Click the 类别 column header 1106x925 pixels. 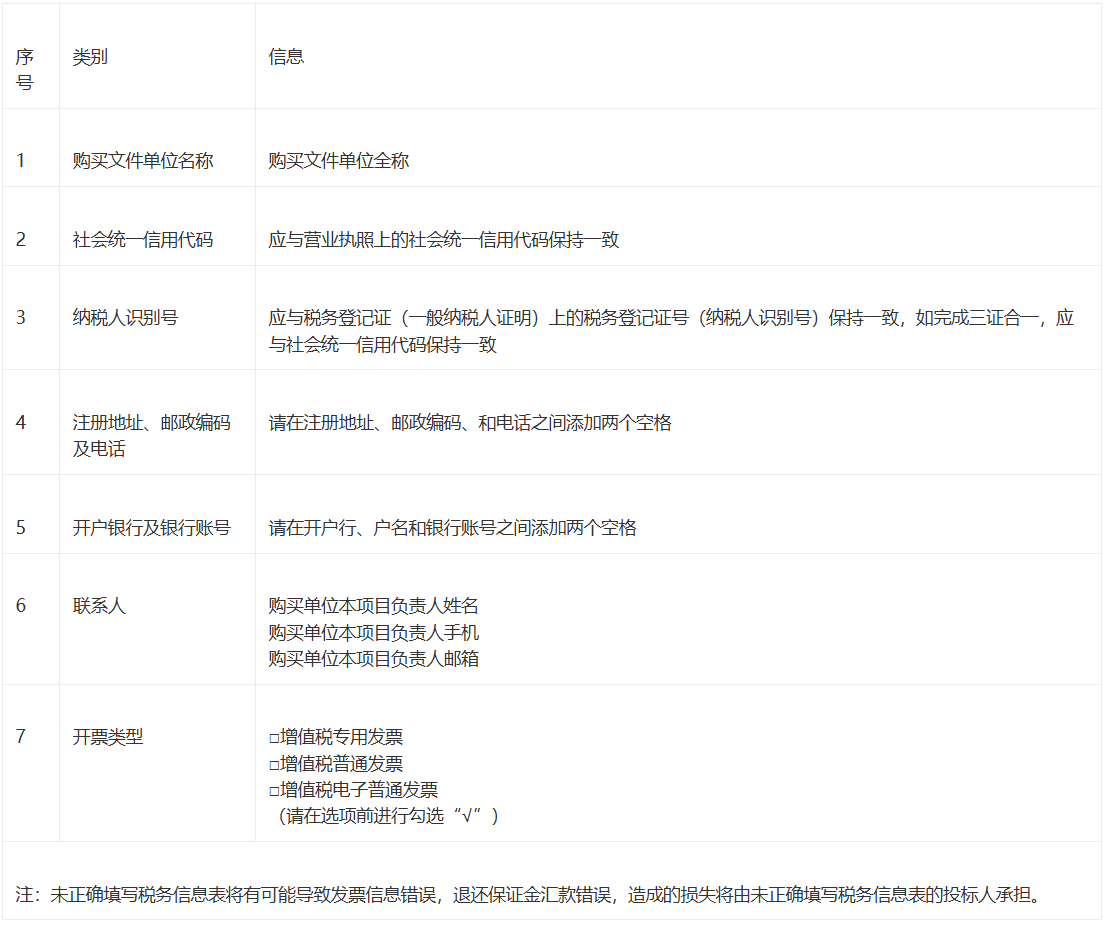[90, 57]
